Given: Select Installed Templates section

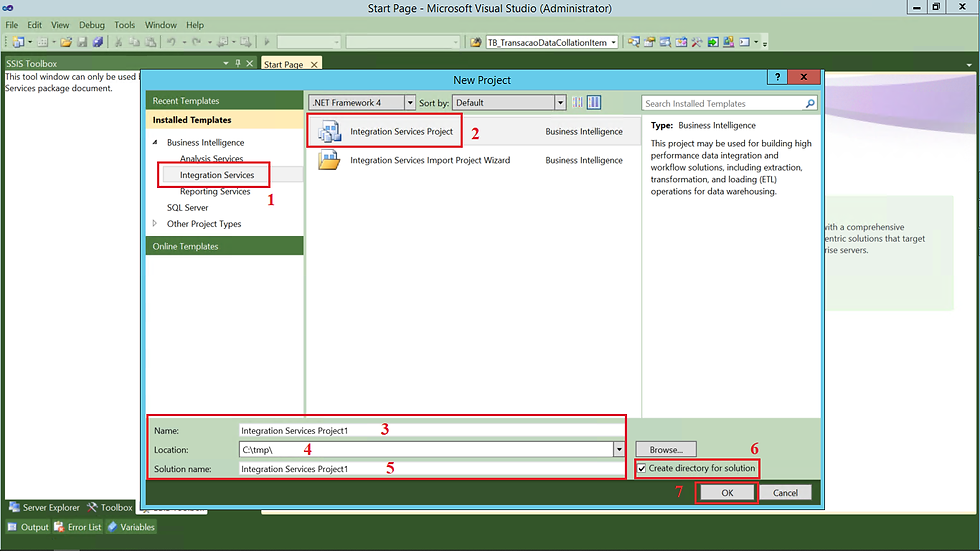Looking at the screenshot, I should (224, 120).
